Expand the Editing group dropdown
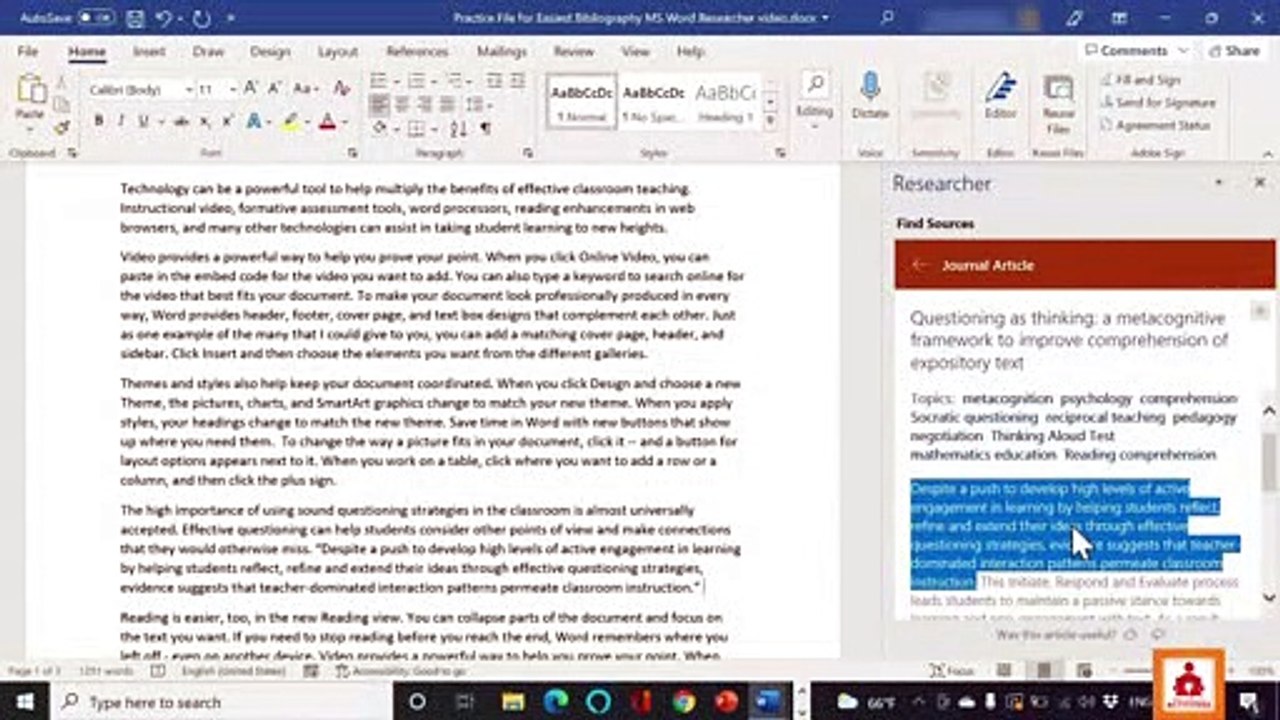This screenshot has width=1280, height=720. [x=814, y=127]
